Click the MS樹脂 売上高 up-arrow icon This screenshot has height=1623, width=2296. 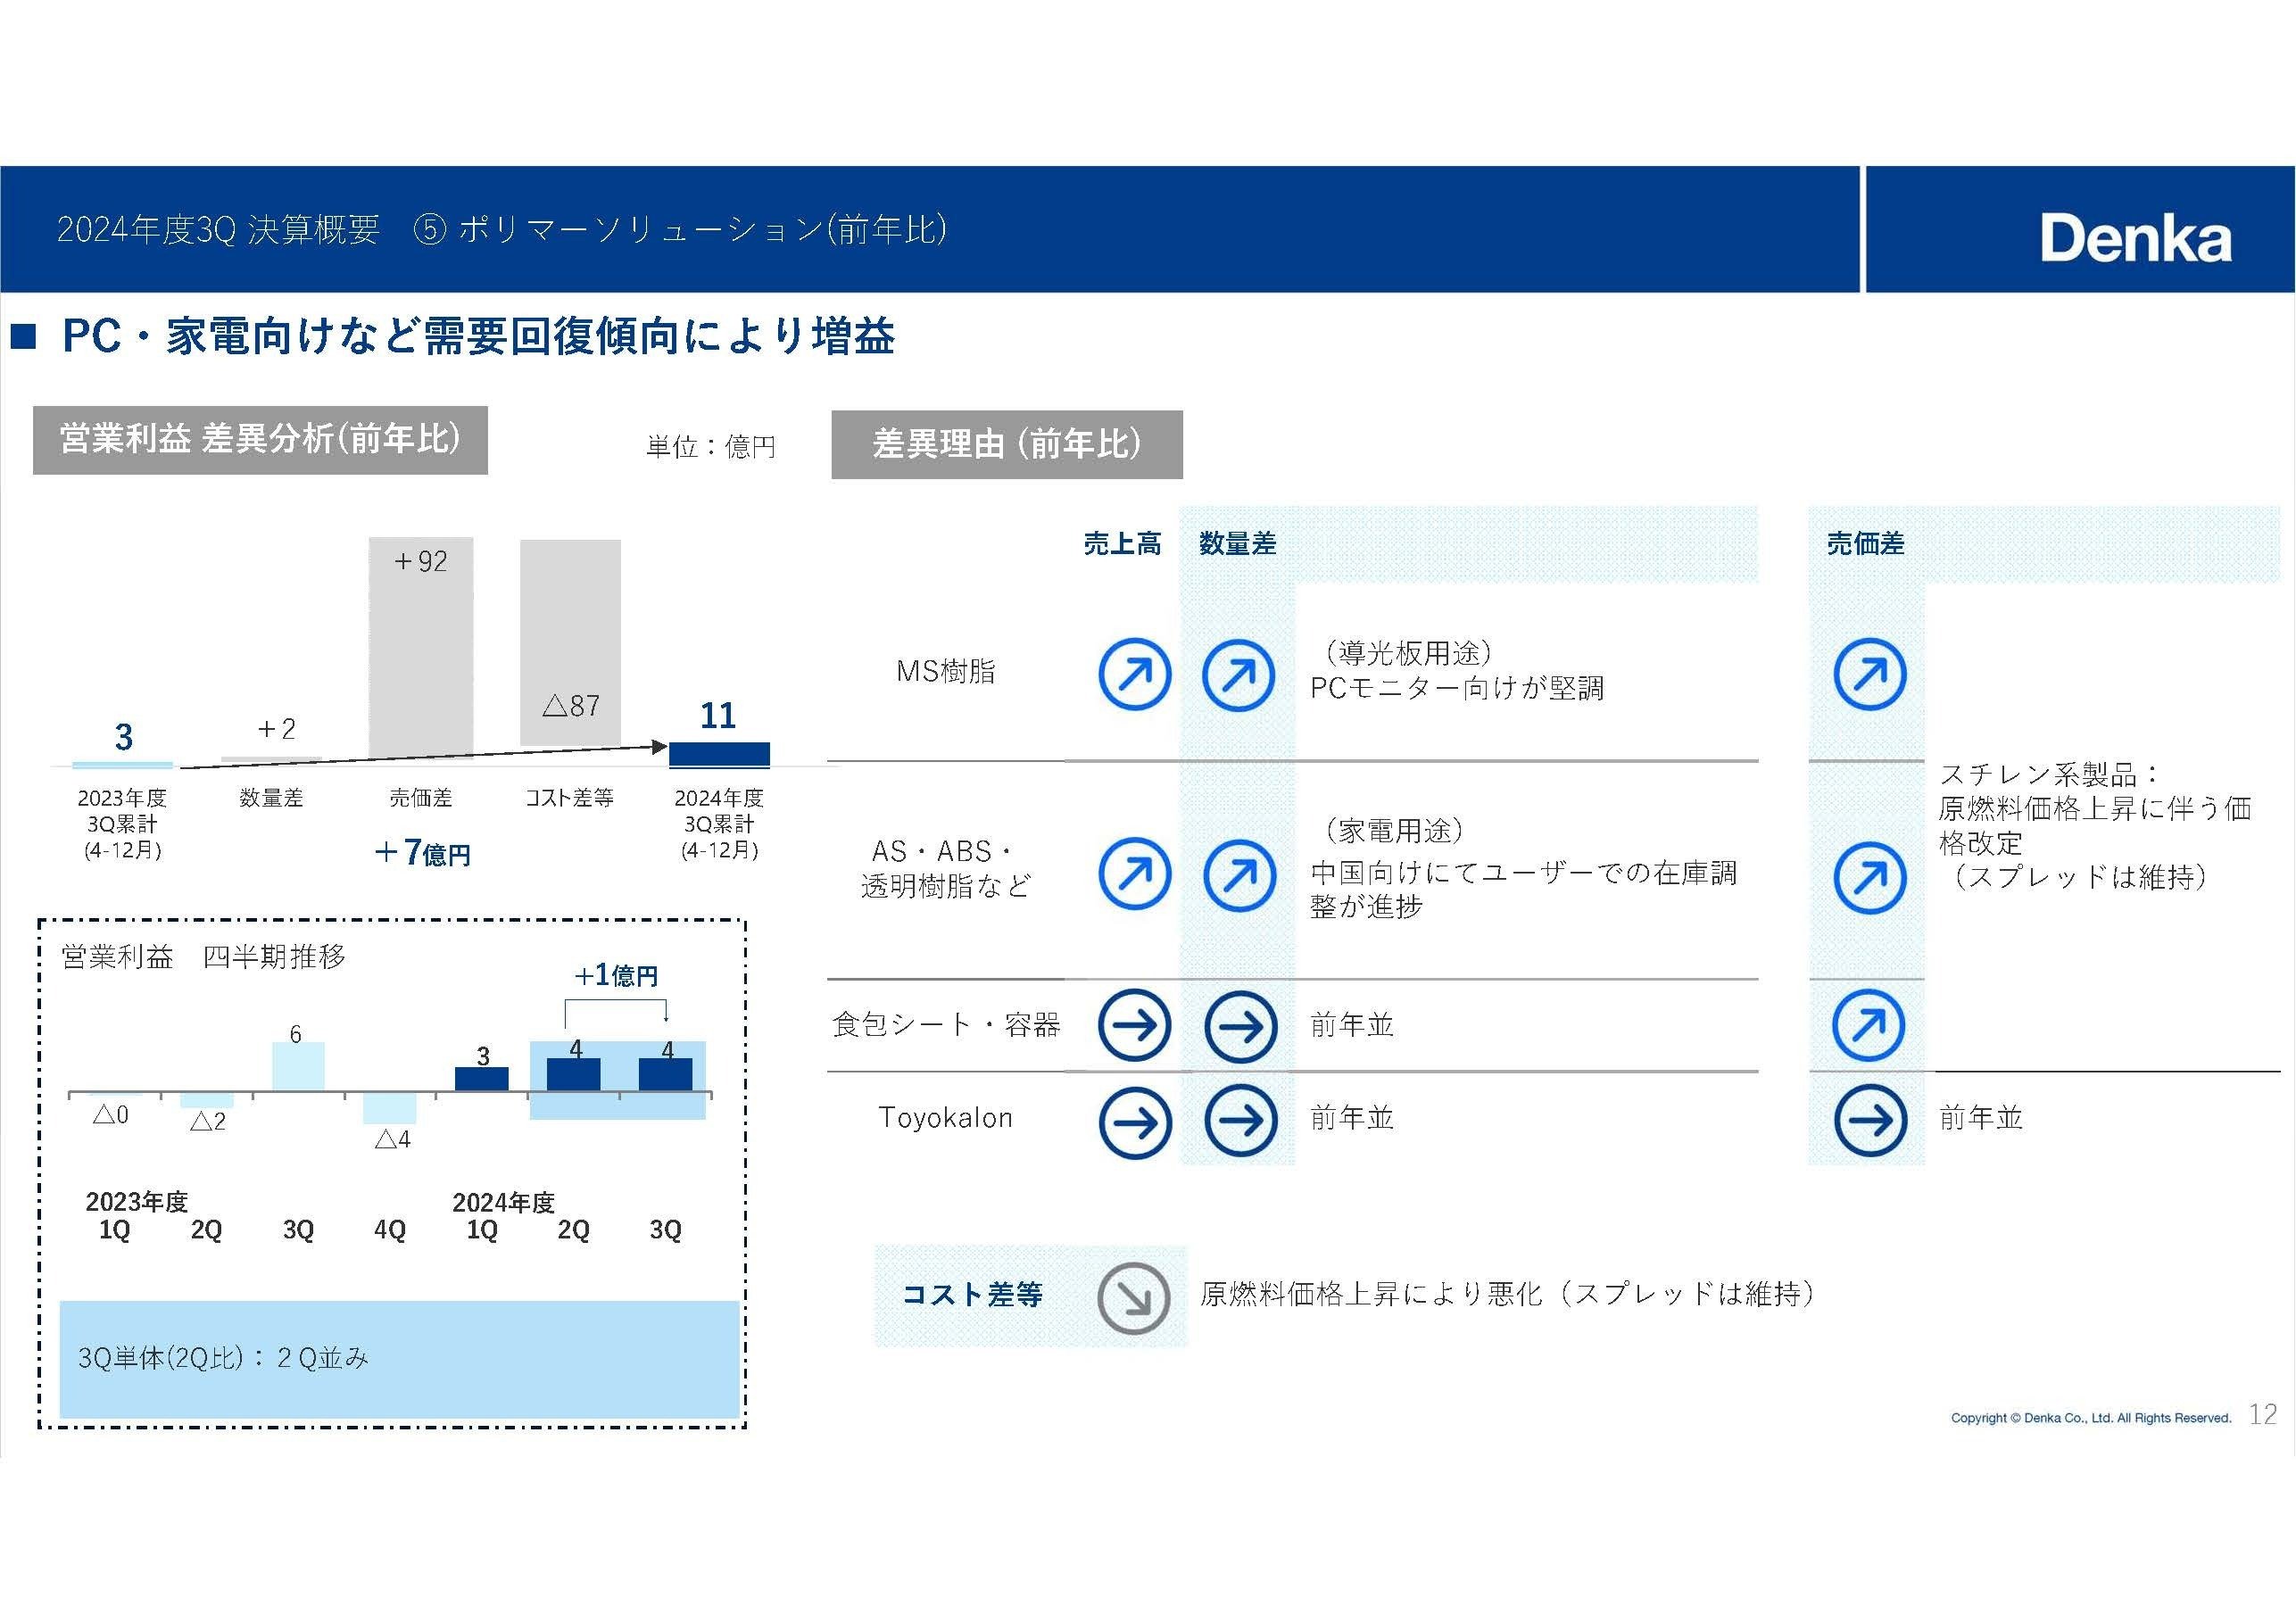pyautogui.click(x=1134, y=674)
